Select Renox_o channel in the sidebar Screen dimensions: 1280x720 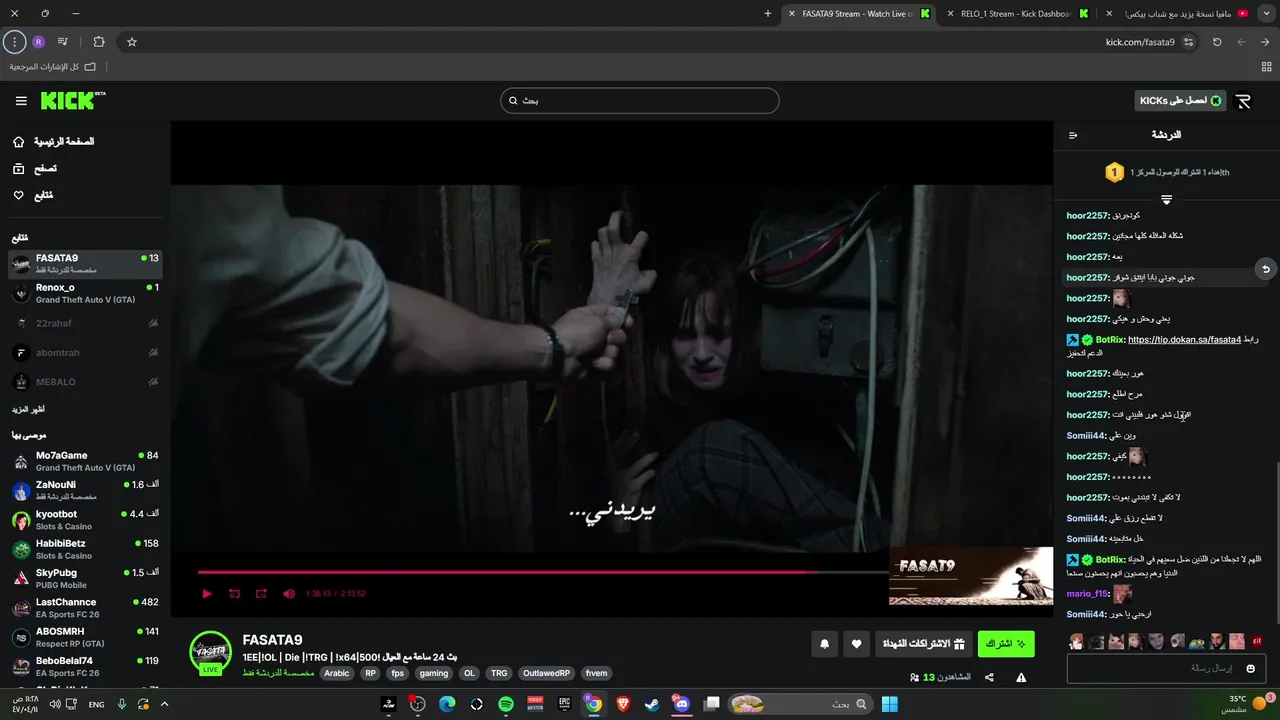pyautogui.click(x=85, y=293)
